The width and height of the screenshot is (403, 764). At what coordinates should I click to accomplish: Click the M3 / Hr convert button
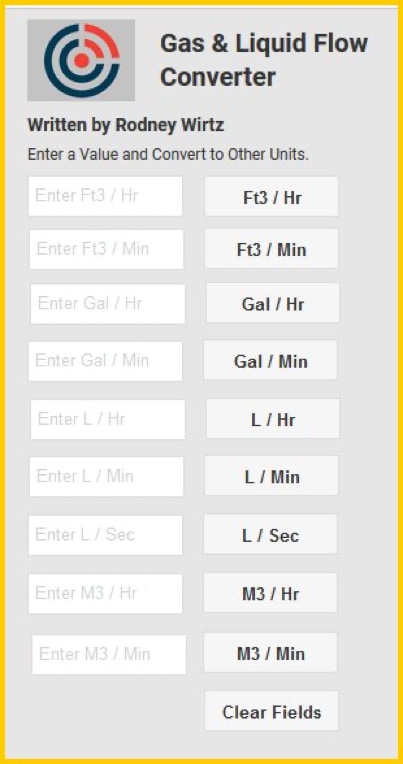coord(270,592)
